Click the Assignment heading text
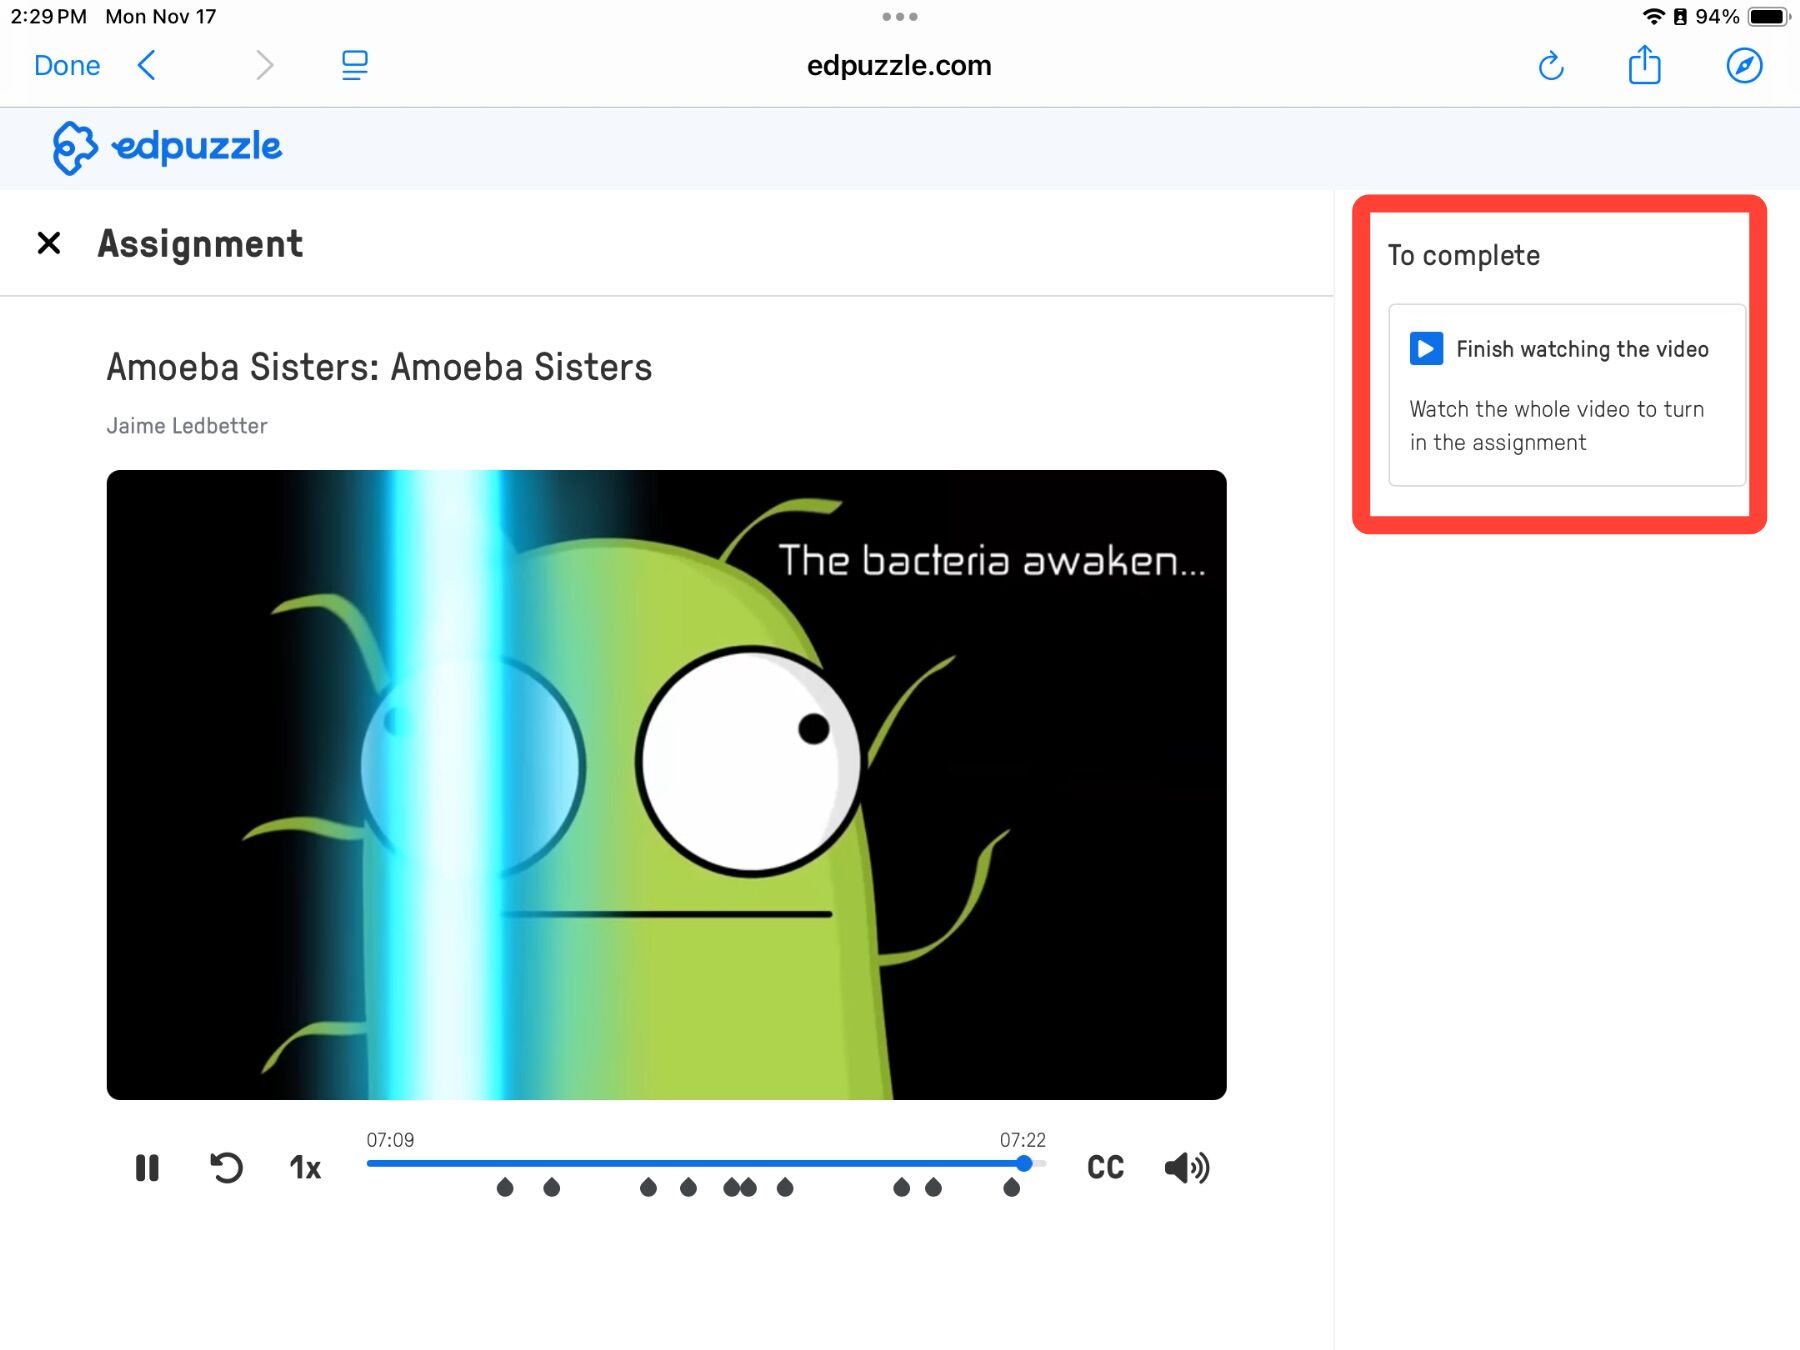Viewport: 1800px width, 1350px height. [200, 244]
